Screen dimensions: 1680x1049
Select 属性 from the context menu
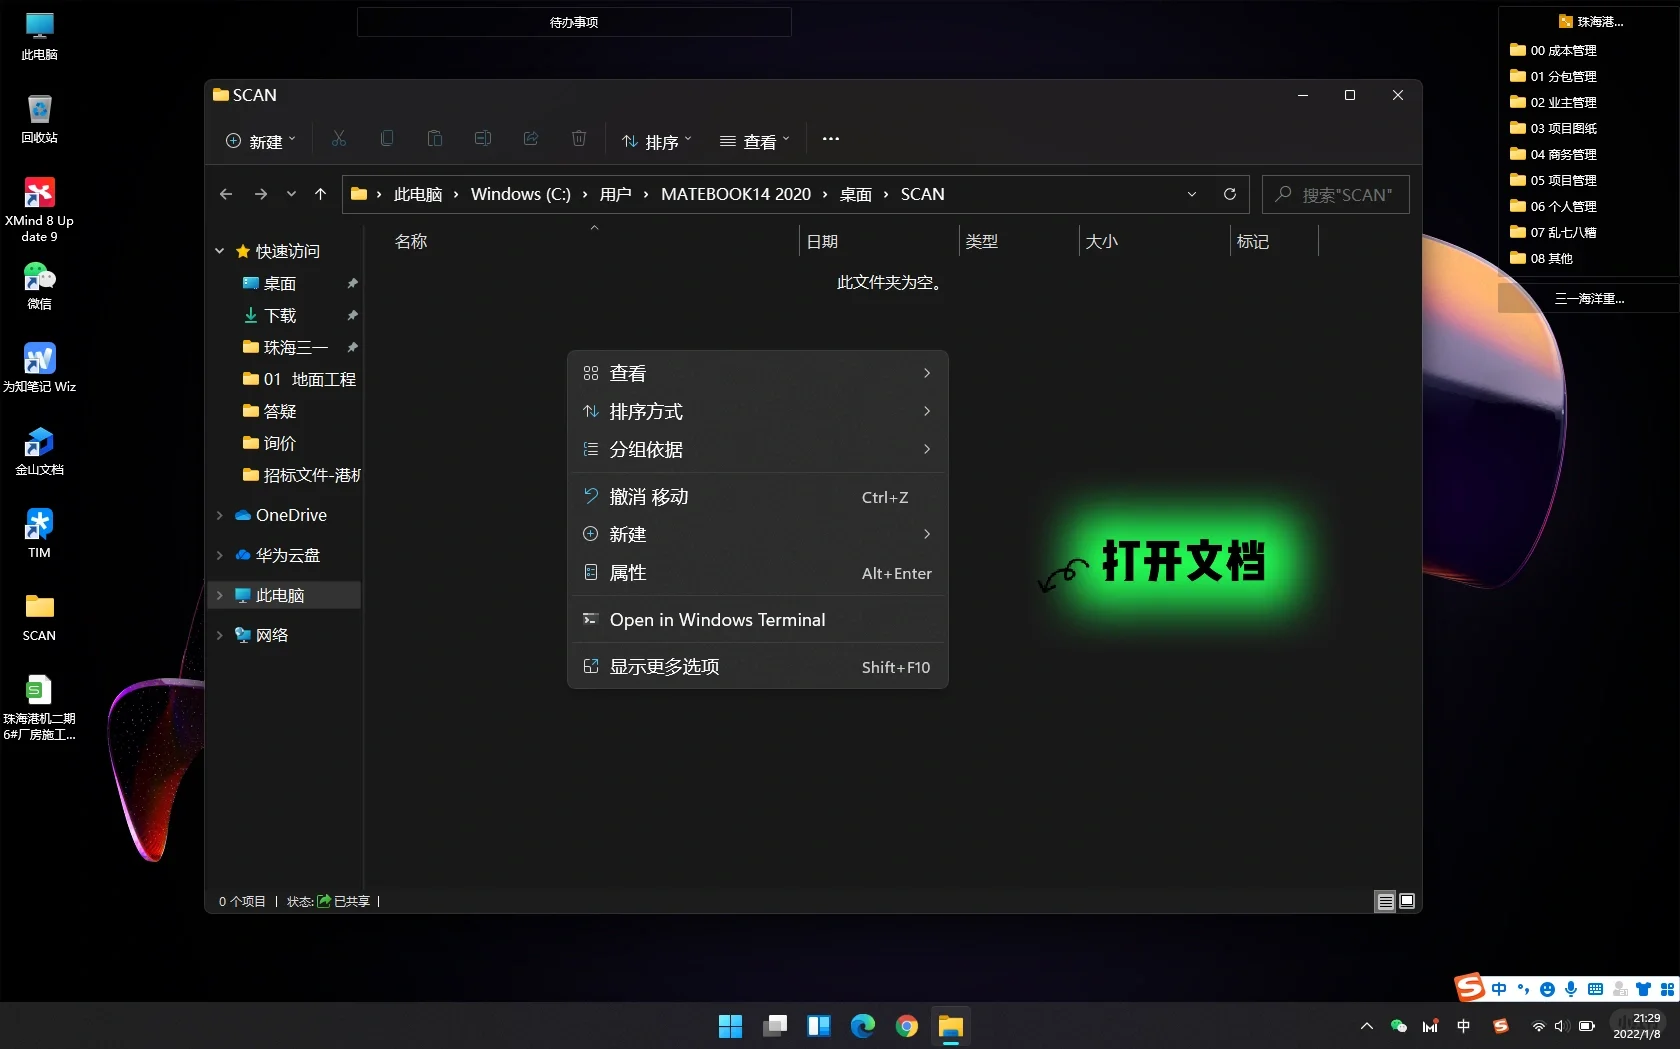(628, 572)
